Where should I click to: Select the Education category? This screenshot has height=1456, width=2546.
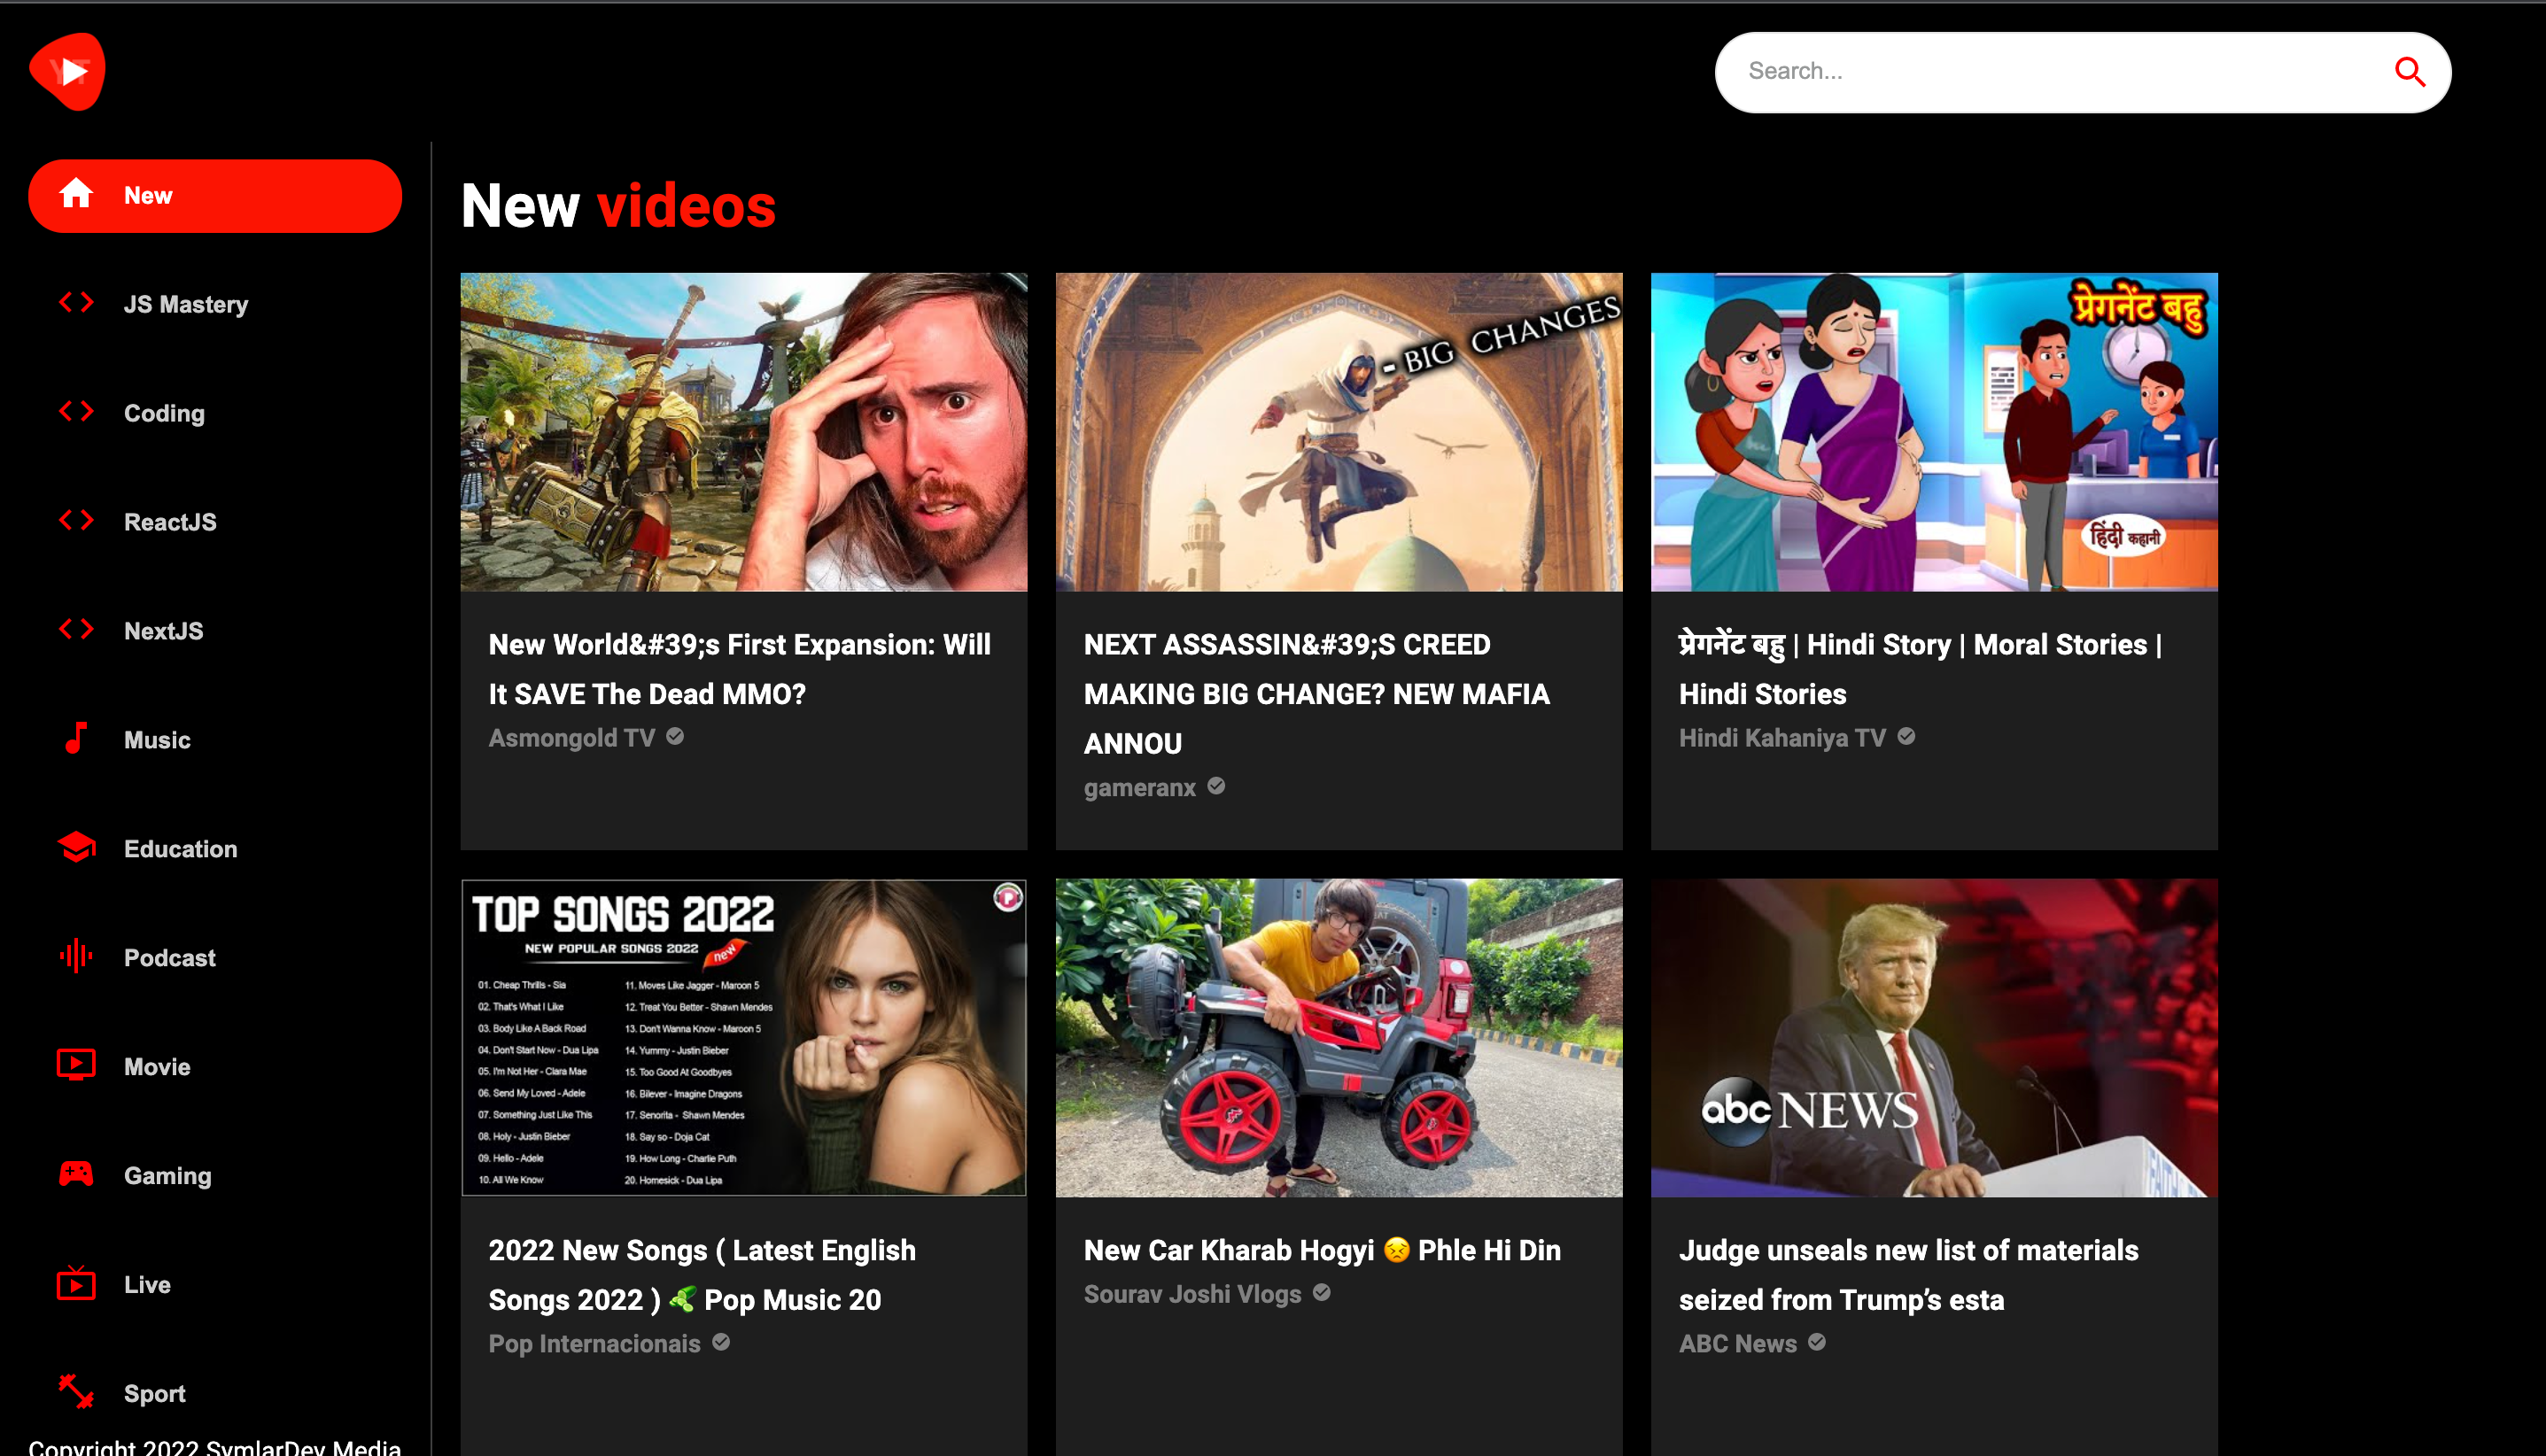(215, 849)
